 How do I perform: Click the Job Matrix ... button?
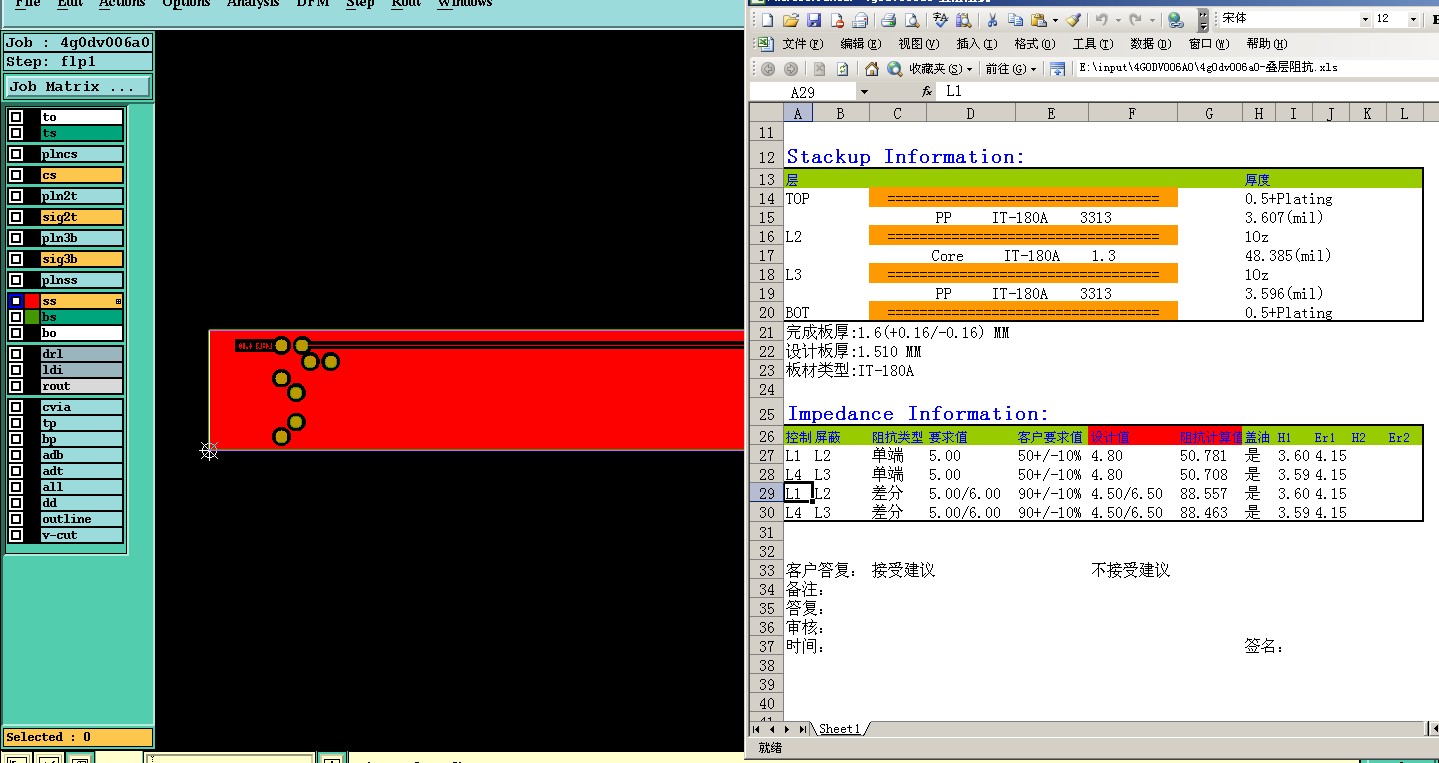[78, 87]
